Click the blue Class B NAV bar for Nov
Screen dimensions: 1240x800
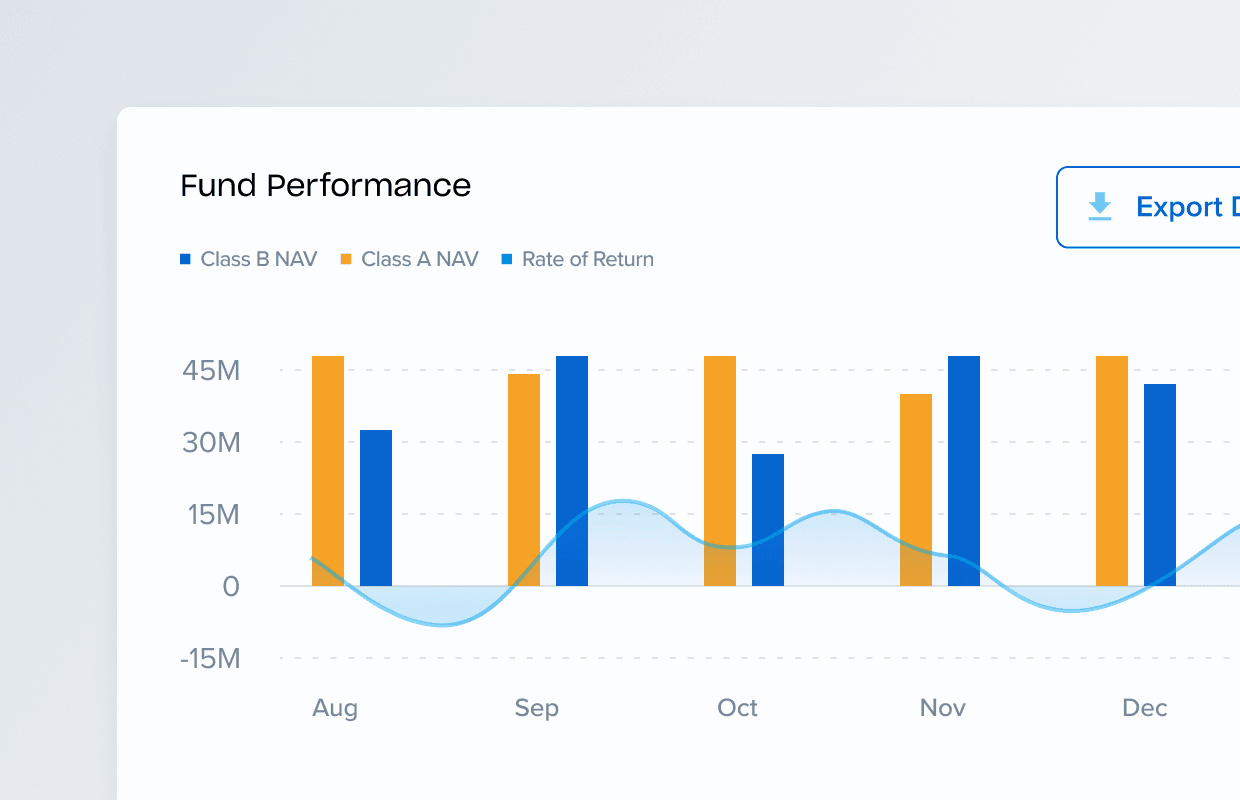963,470
